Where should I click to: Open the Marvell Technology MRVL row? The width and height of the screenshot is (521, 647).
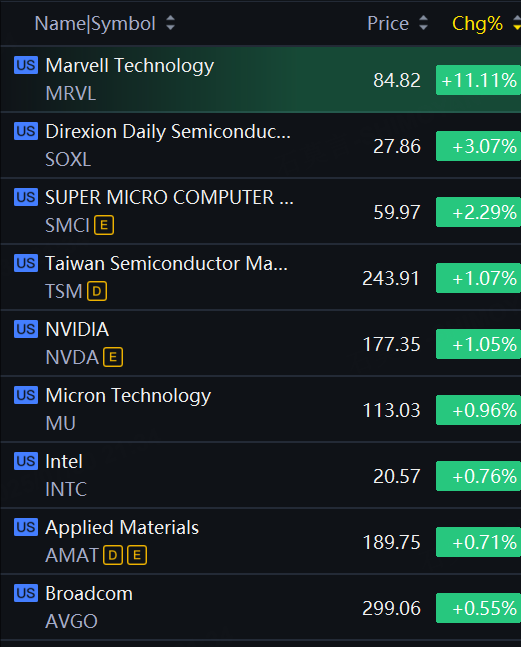coord(261,79)
